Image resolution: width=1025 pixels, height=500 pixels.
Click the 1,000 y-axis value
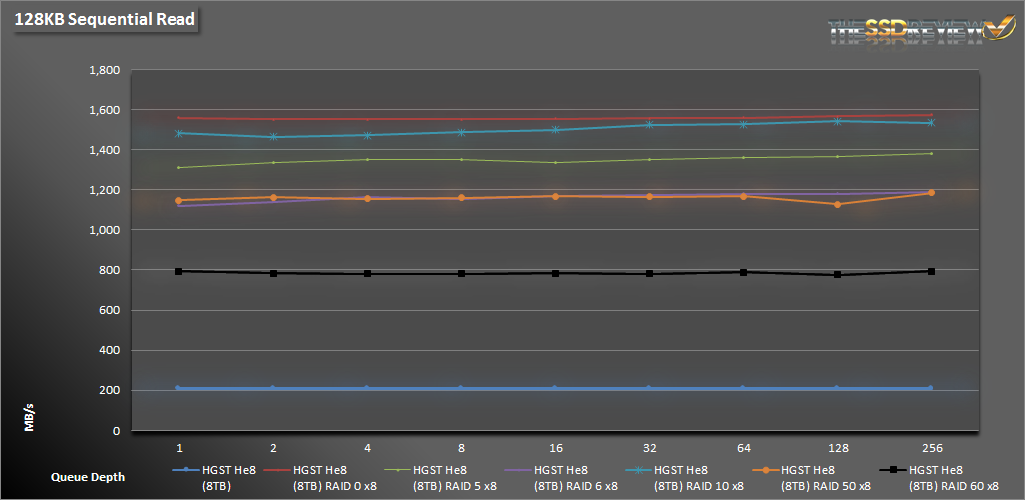(x=105, y=231)
